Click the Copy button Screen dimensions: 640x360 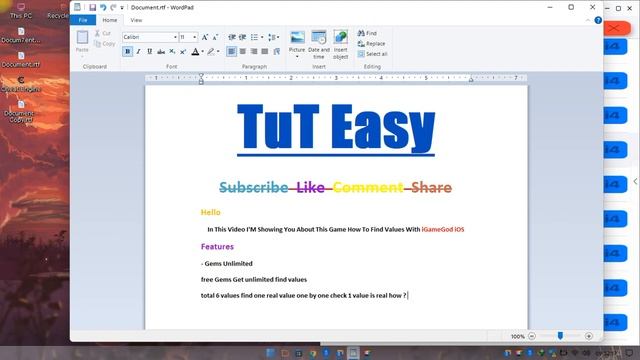click(x=104, y=44)
